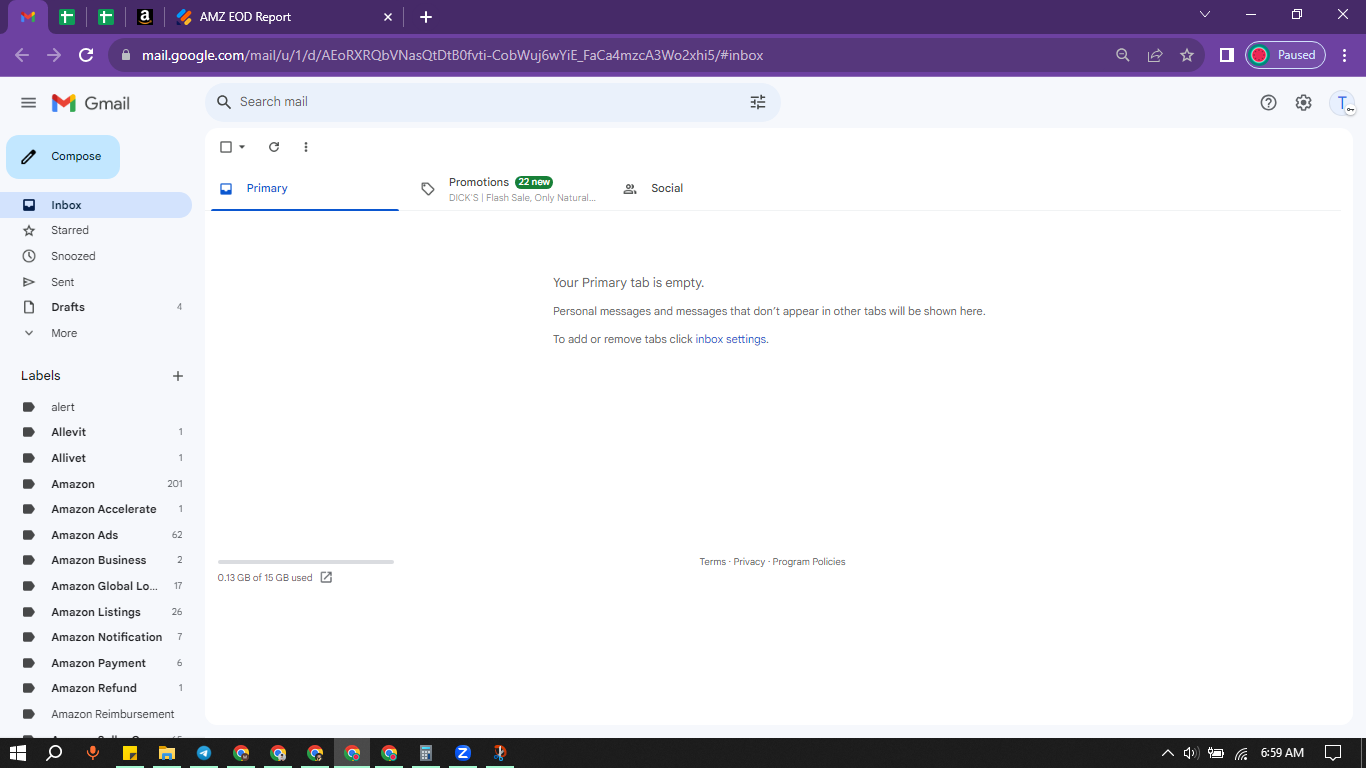This screenshot has width=1366, height=768.
Task: Switch to the AMZ EOD Report tab
Action: pos(285,17)
